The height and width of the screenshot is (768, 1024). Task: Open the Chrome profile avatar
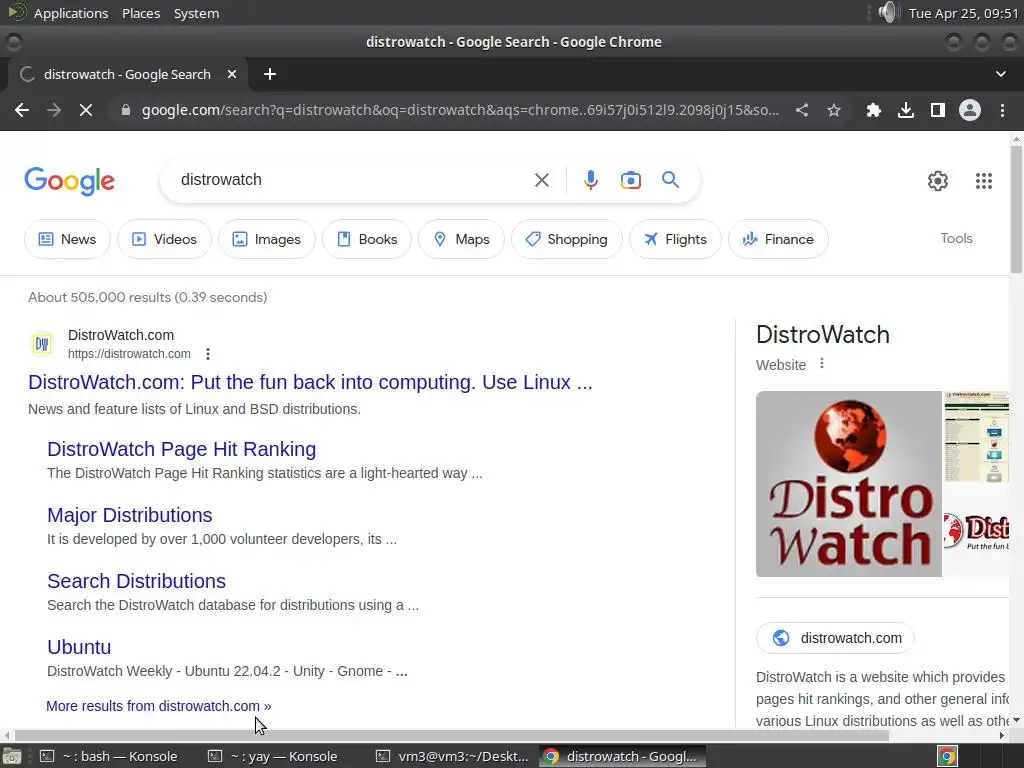(x=970, y=110)
